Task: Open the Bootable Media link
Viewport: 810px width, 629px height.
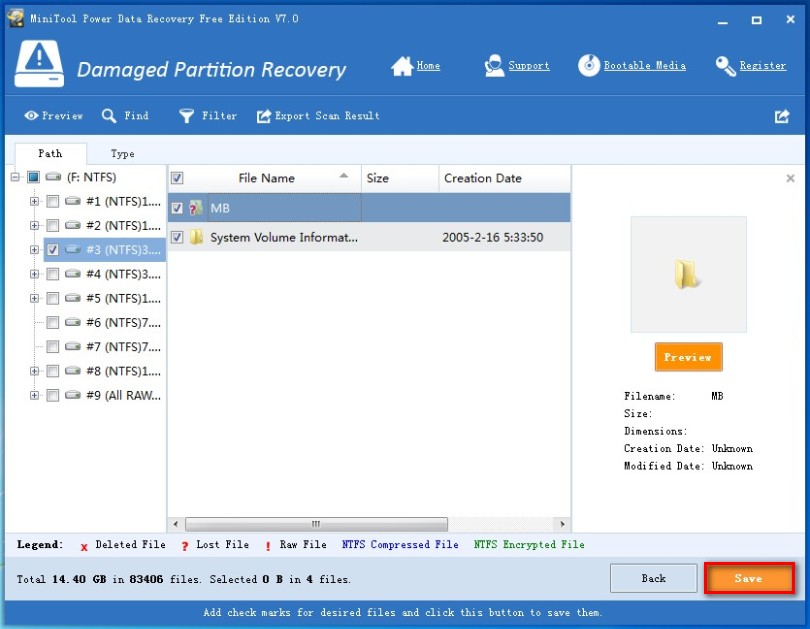Action: (x=645, y=66)
